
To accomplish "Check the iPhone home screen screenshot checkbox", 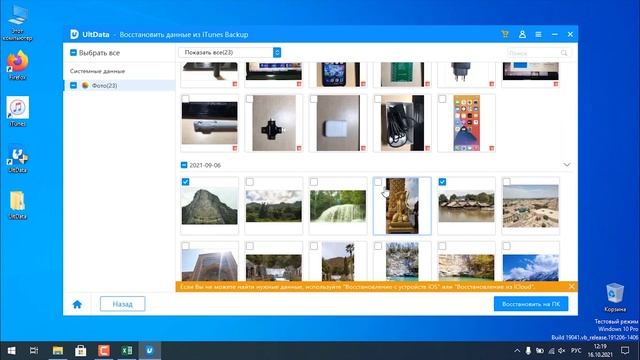I will (x=442, y=99).
